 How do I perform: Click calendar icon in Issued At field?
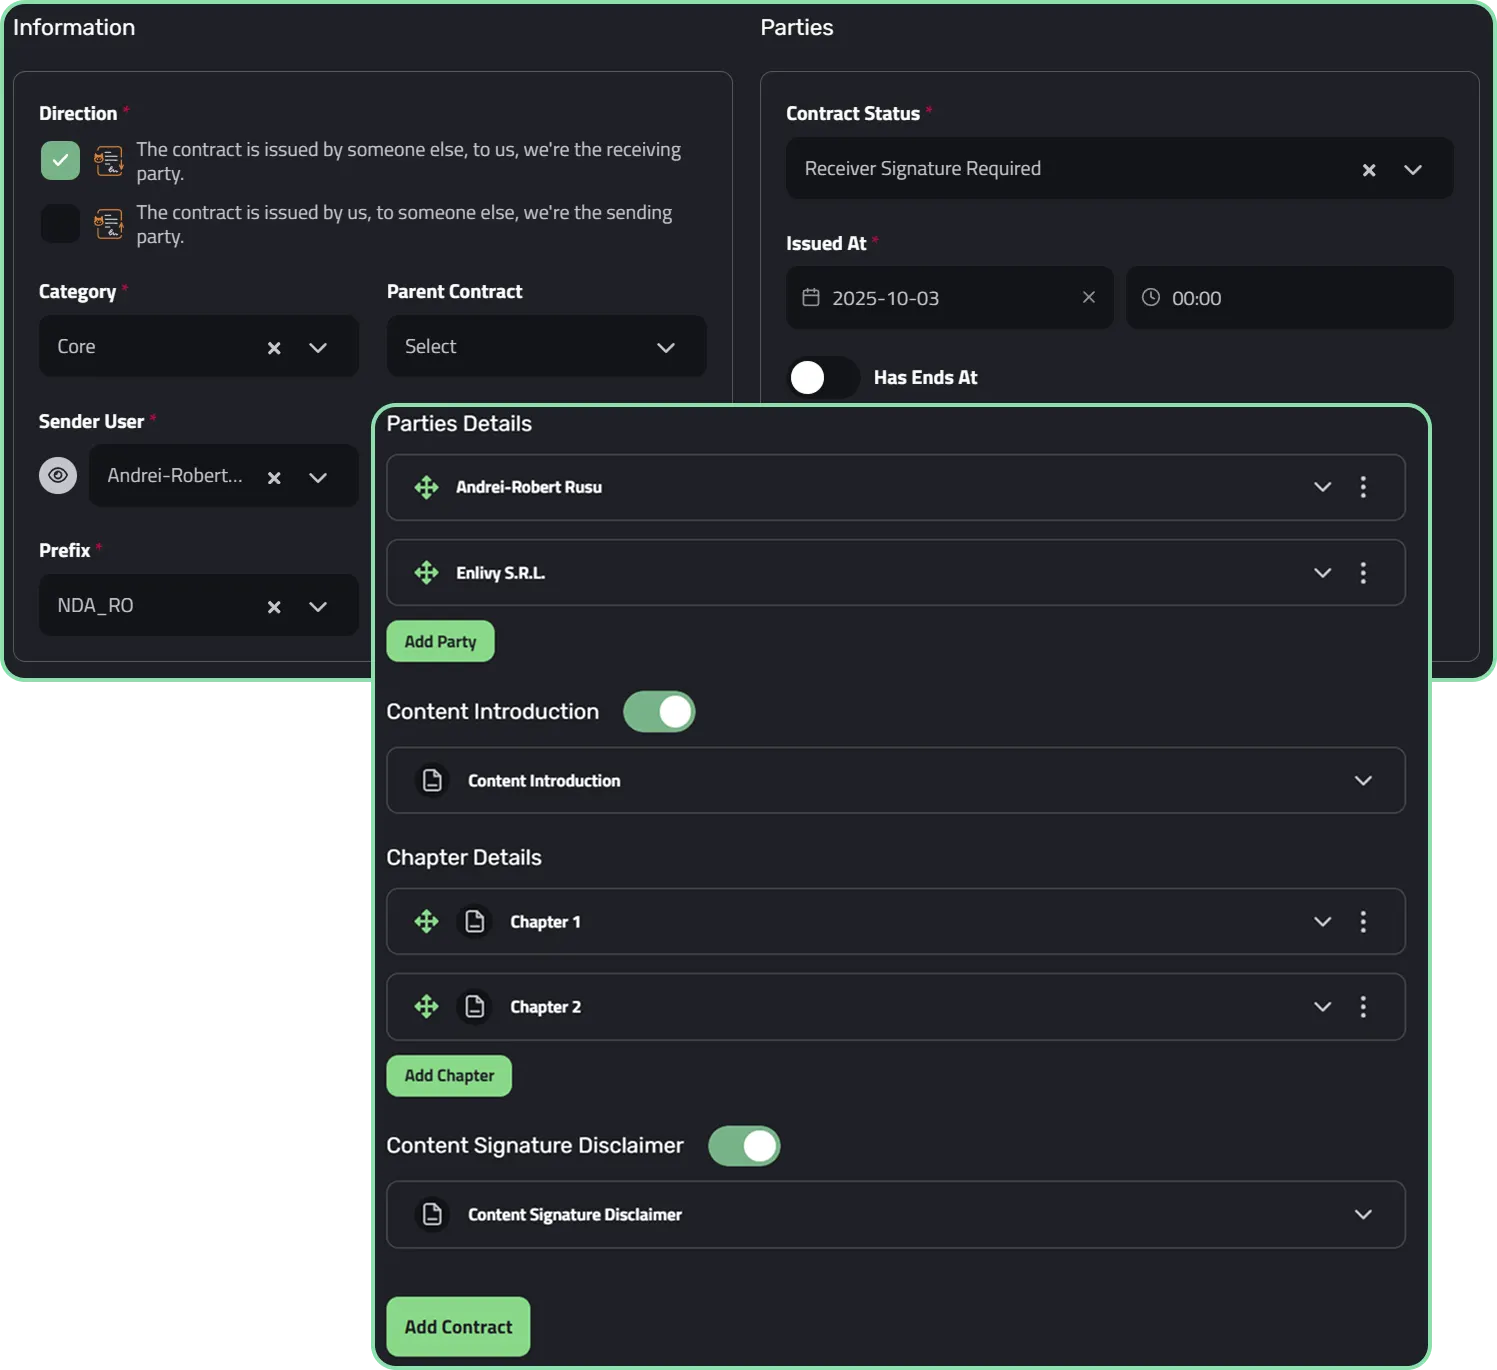pyautogui.click(x=811, y=297)
